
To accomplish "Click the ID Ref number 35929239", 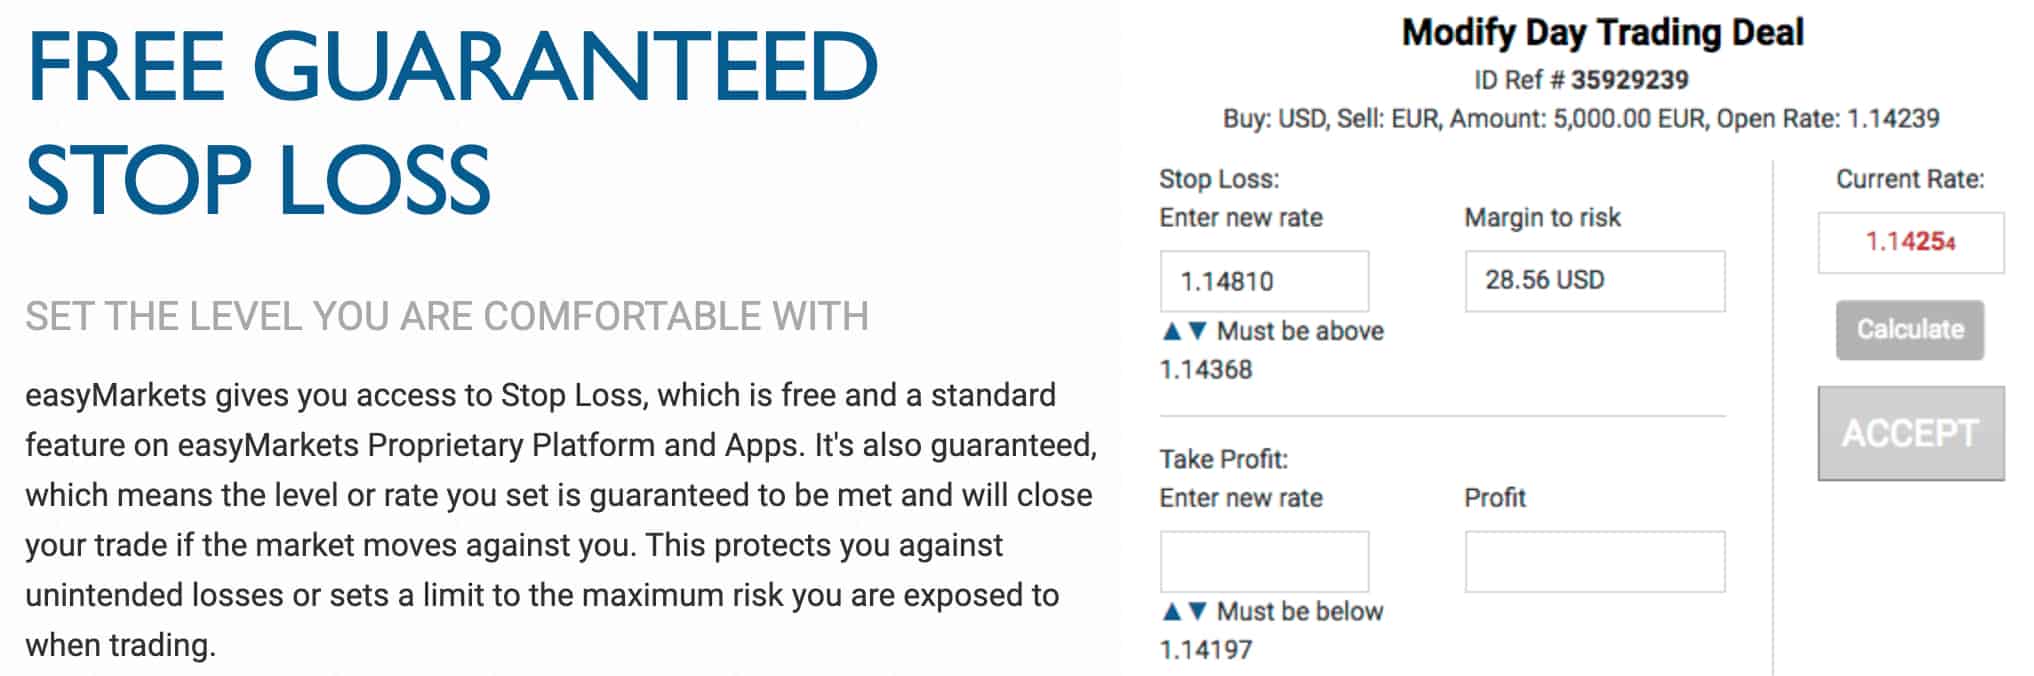I will point(1629,80).
